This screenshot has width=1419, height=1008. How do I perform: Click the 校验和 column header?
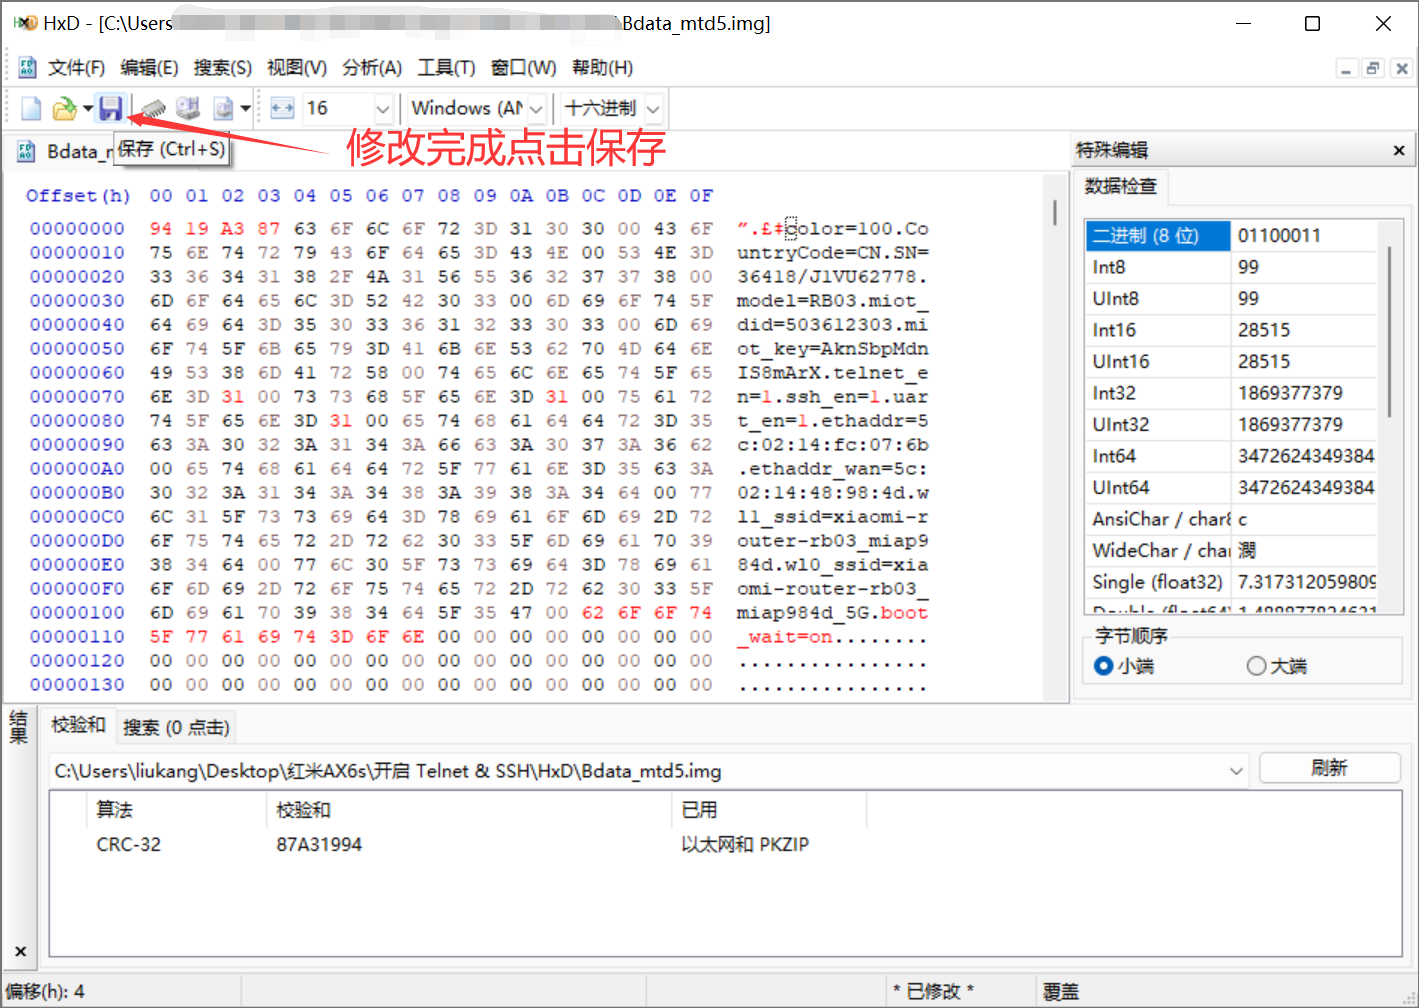click(x=470, y=809)
